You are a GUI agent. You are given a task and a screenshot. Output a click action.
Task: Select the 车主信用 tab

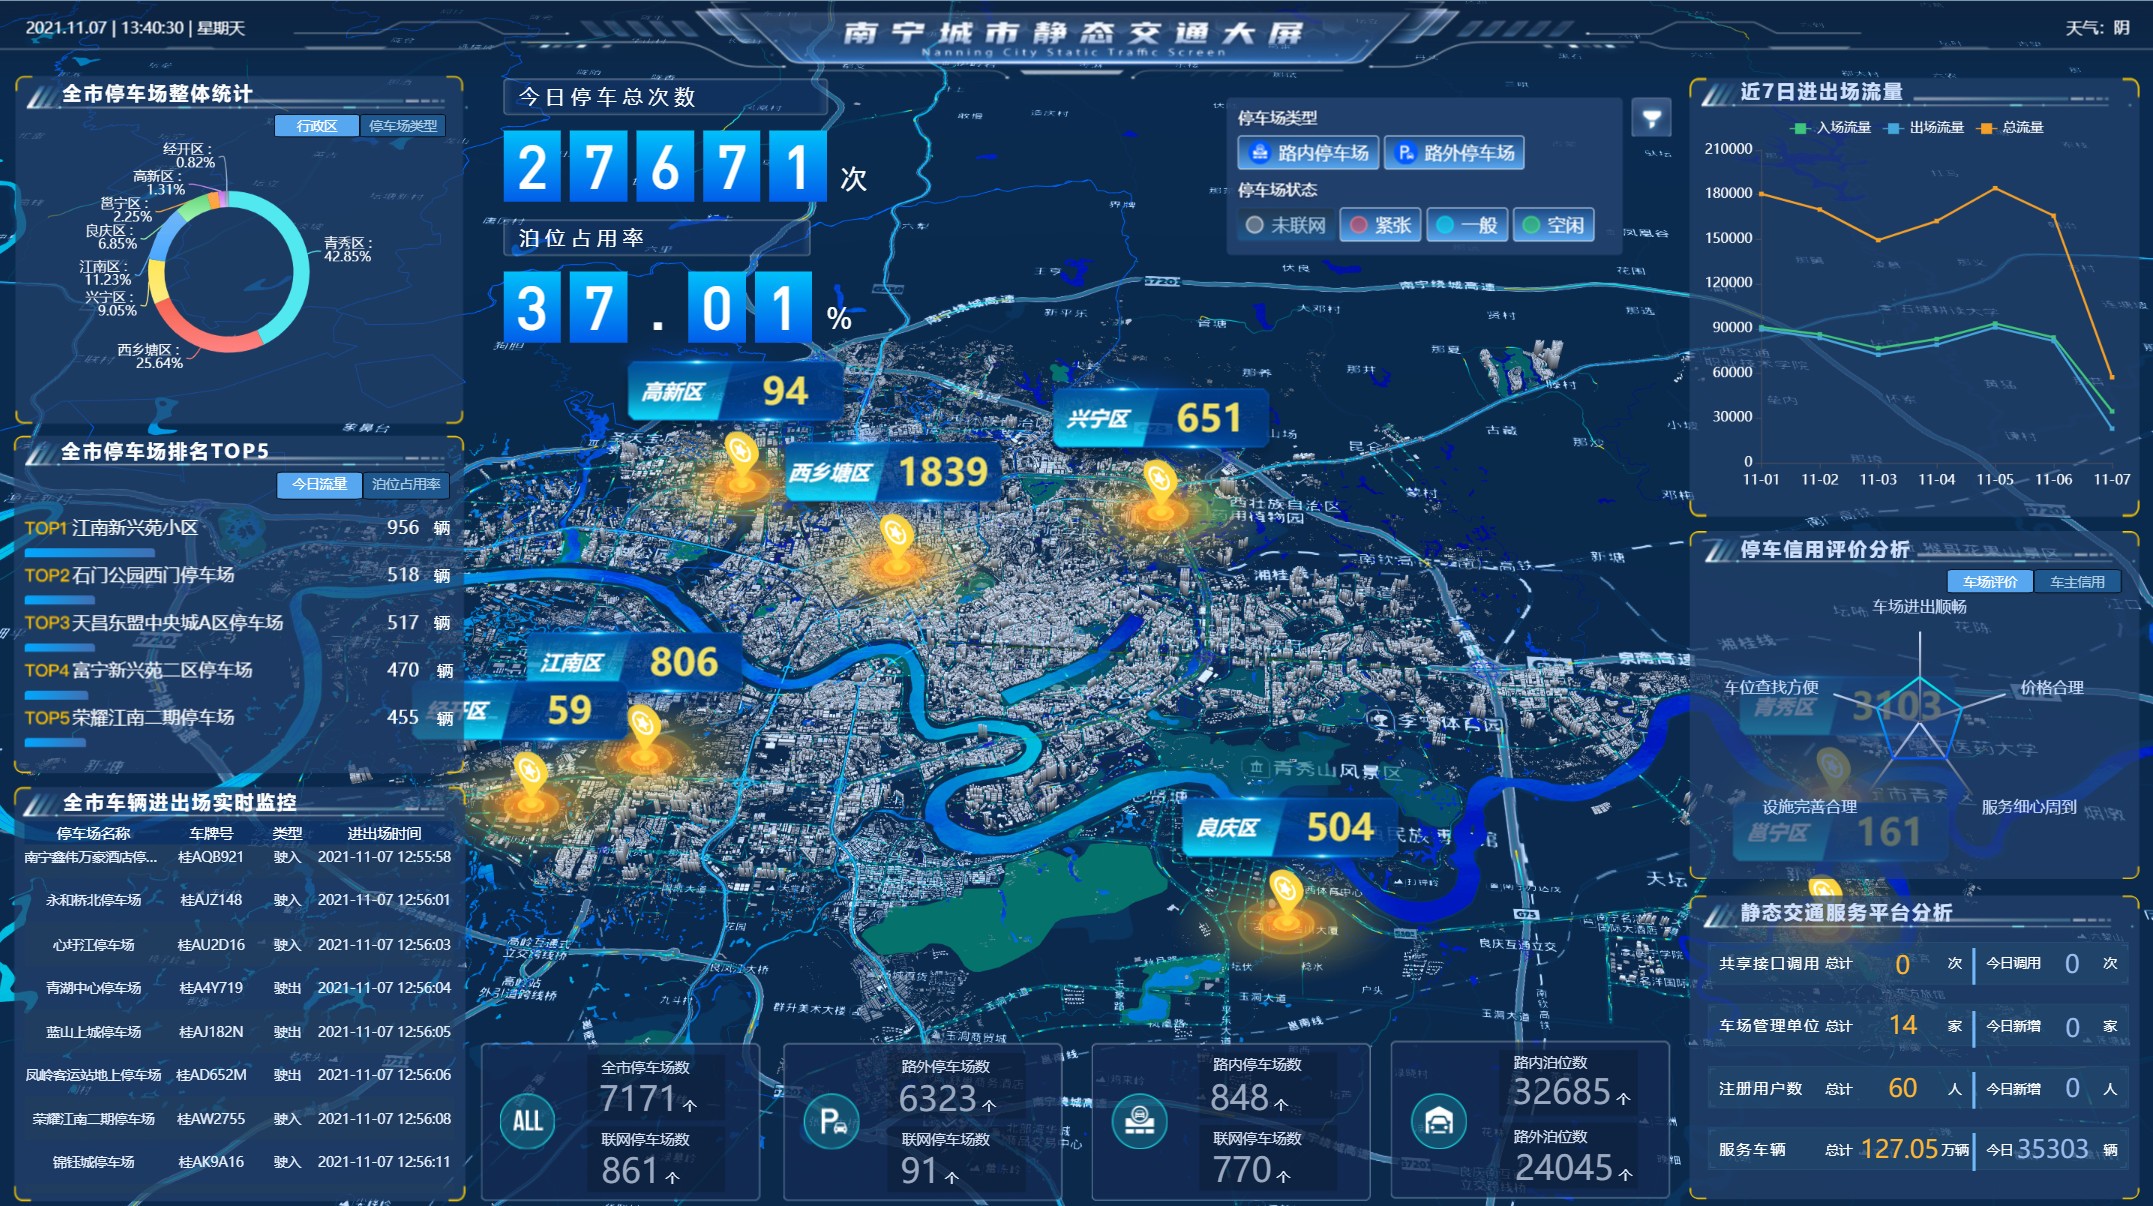pyautogui.click(x=2076, y=582)
